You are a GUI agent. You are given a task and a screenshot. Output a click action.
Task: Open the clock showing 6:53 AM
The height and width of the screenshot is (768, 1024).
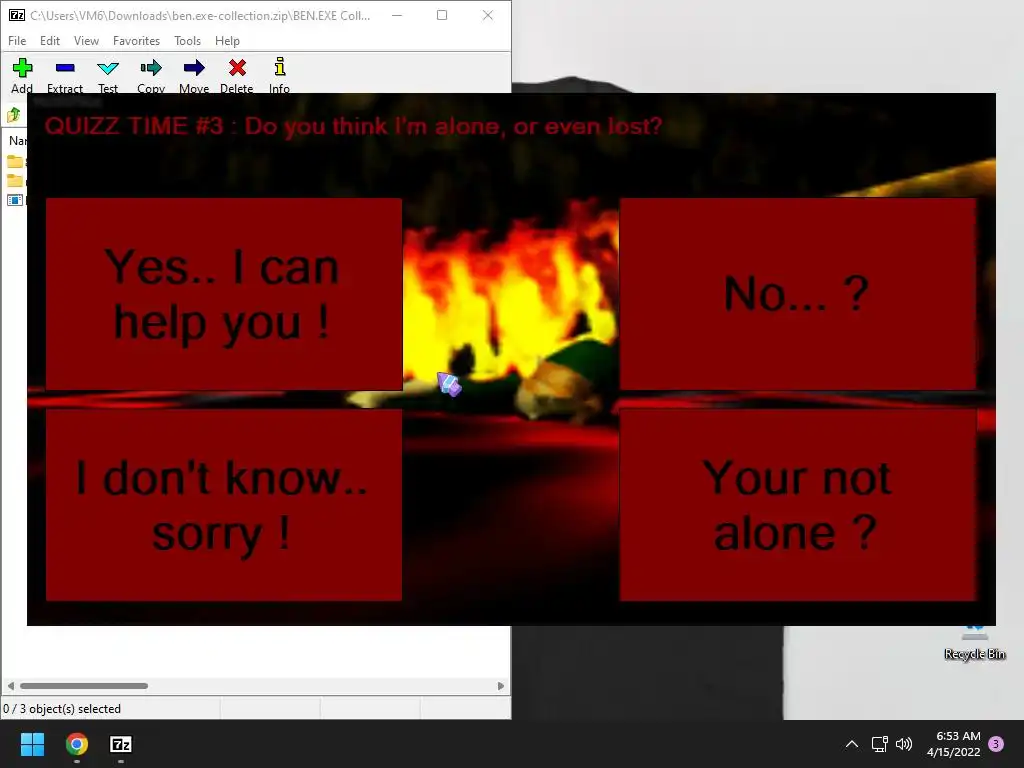pyautogui.click(x=953, y=744)
